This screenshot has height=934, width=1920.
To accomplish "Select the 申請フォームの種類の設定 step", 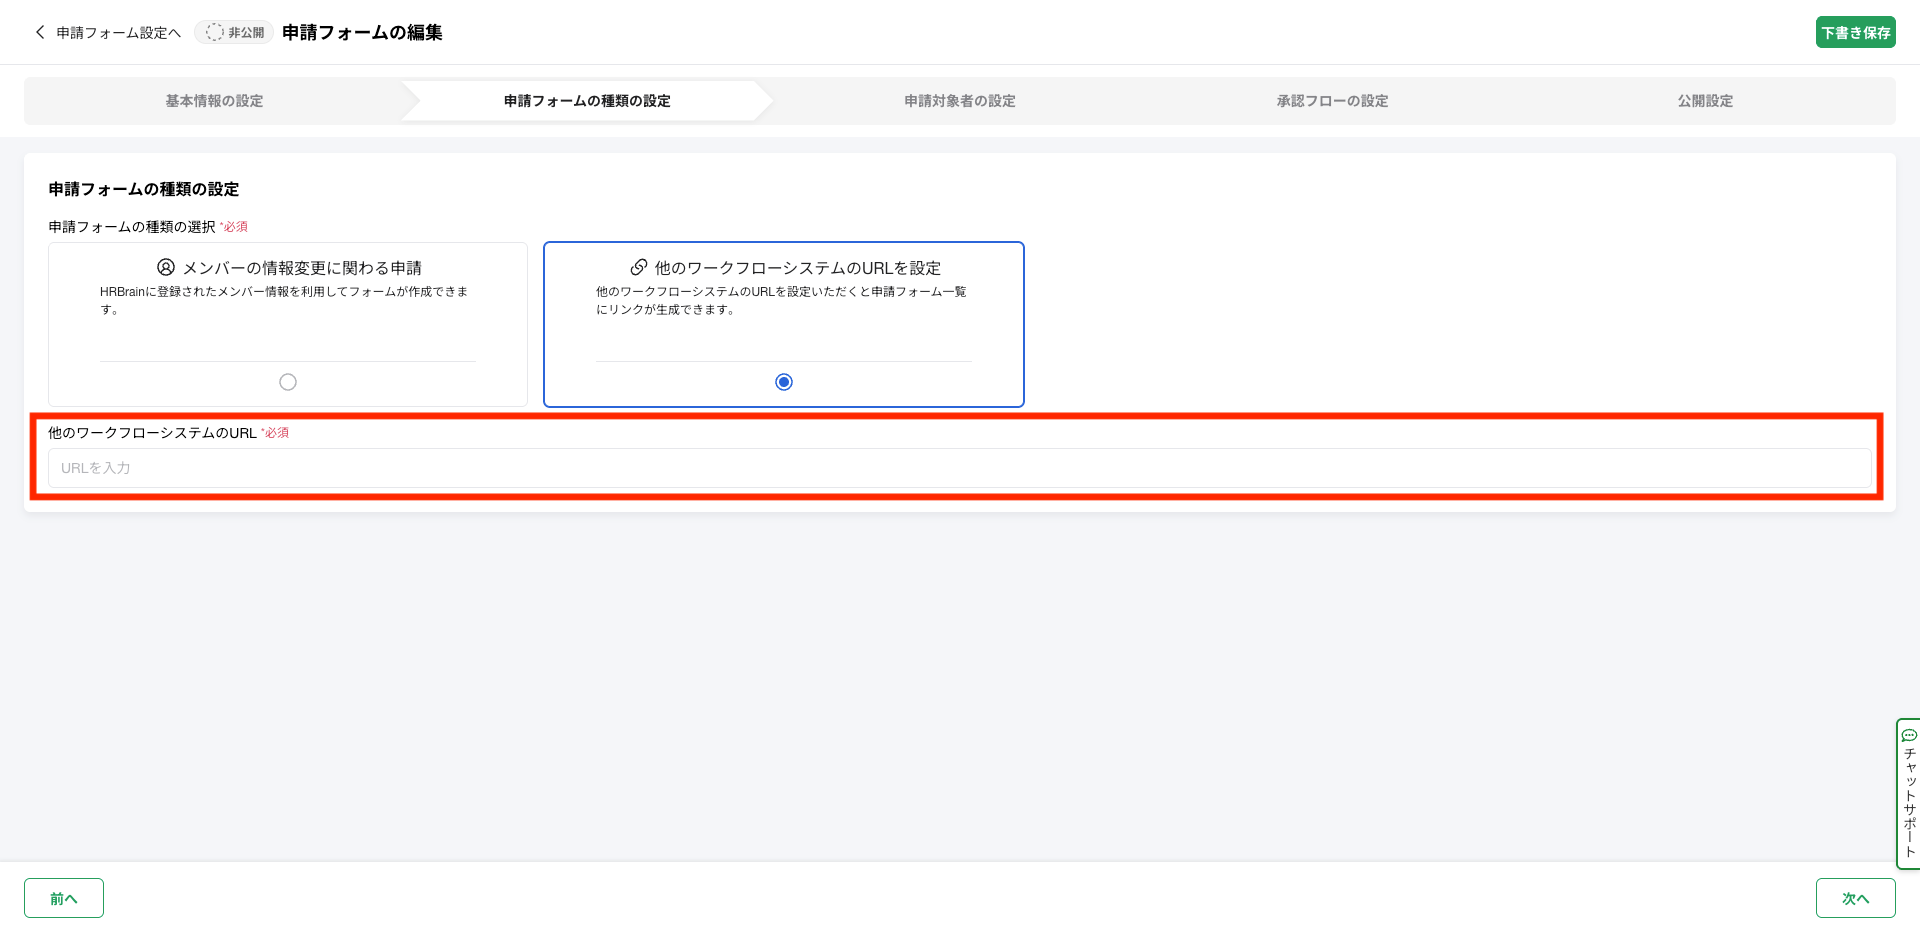I will [587, 101].
